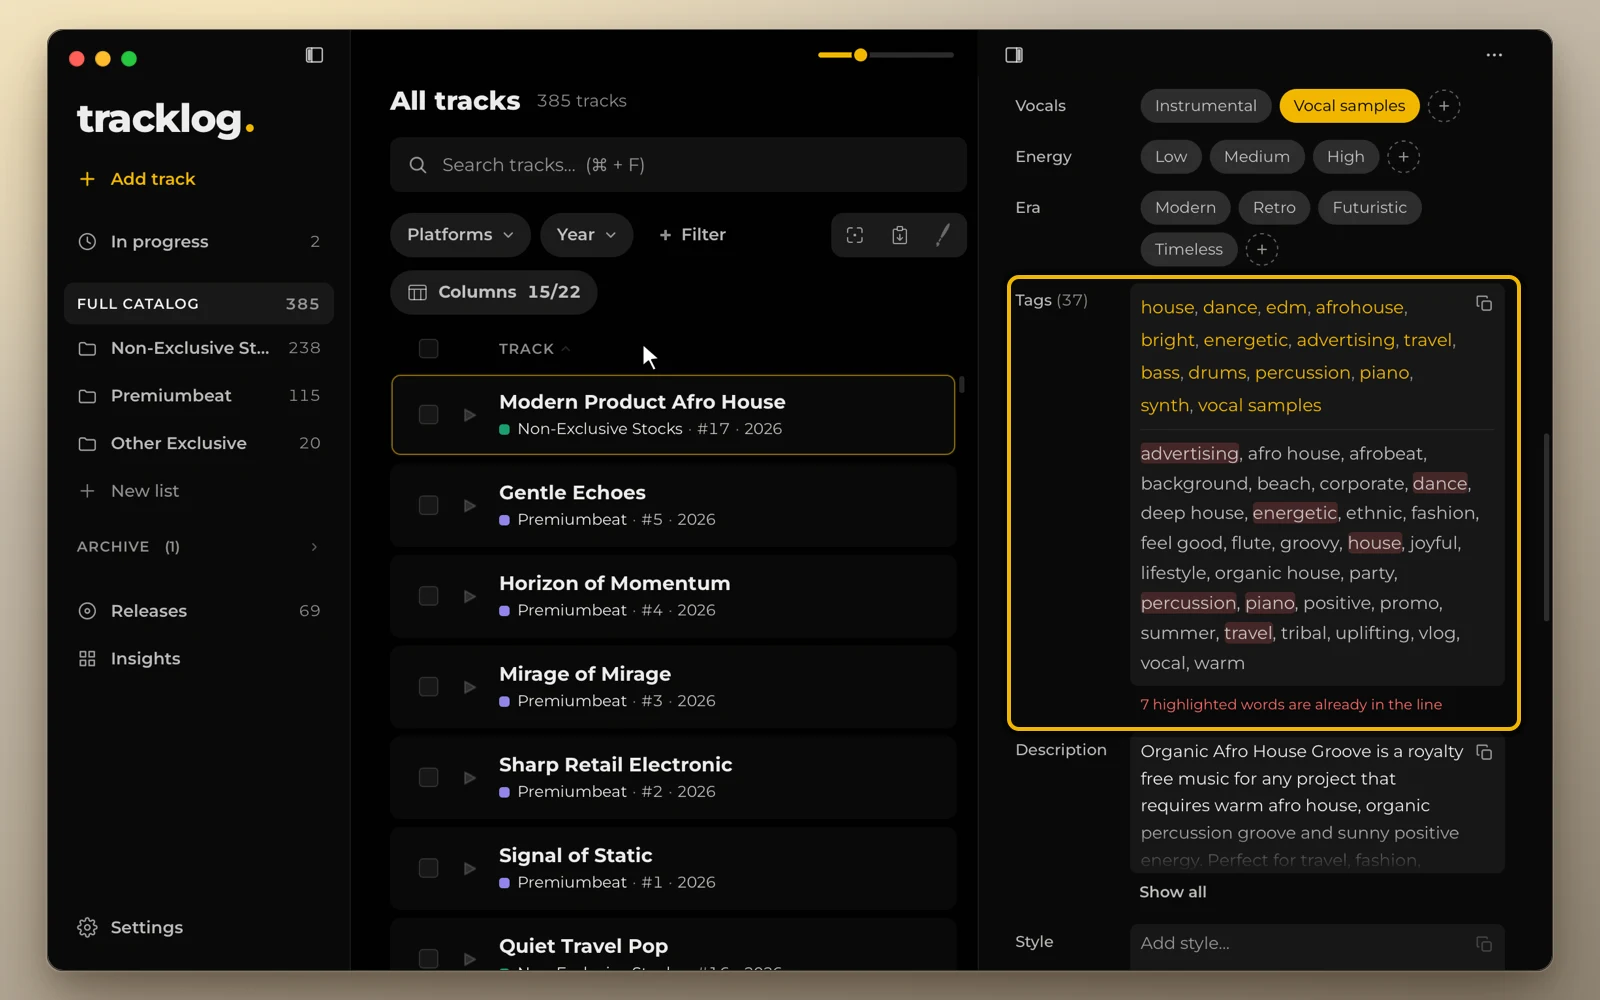Play the Gentle Echoes track
1600x1000 pixels.
tap(470, 506)
